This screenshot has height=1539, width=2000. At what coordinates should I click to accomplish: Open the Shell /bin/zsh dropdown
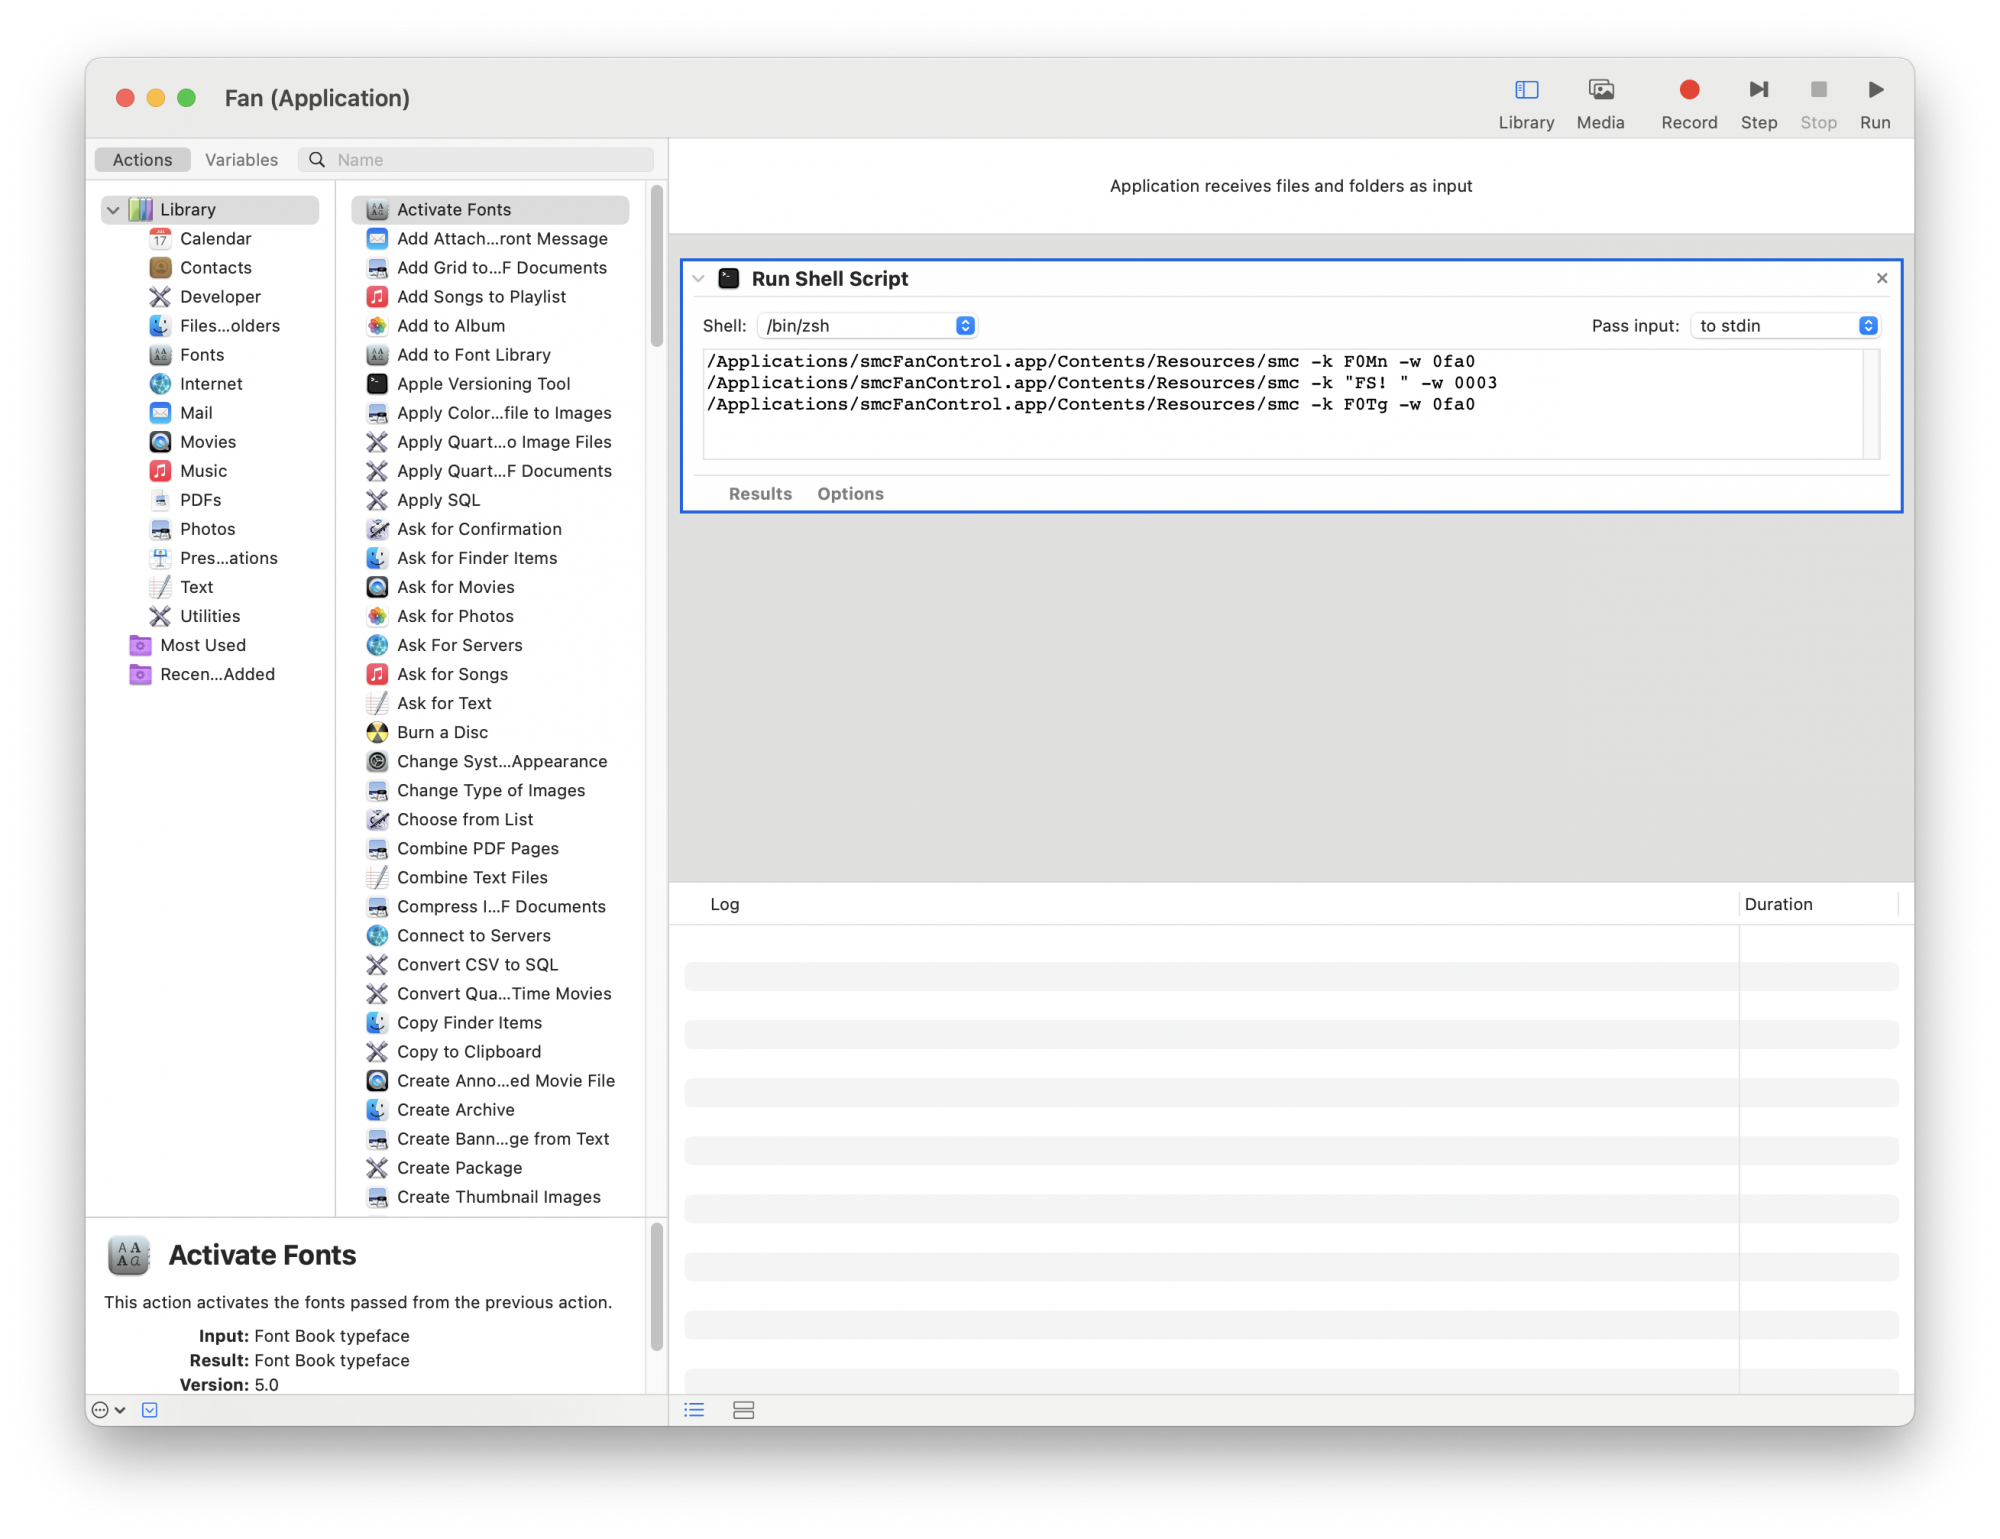coord(866,326)
